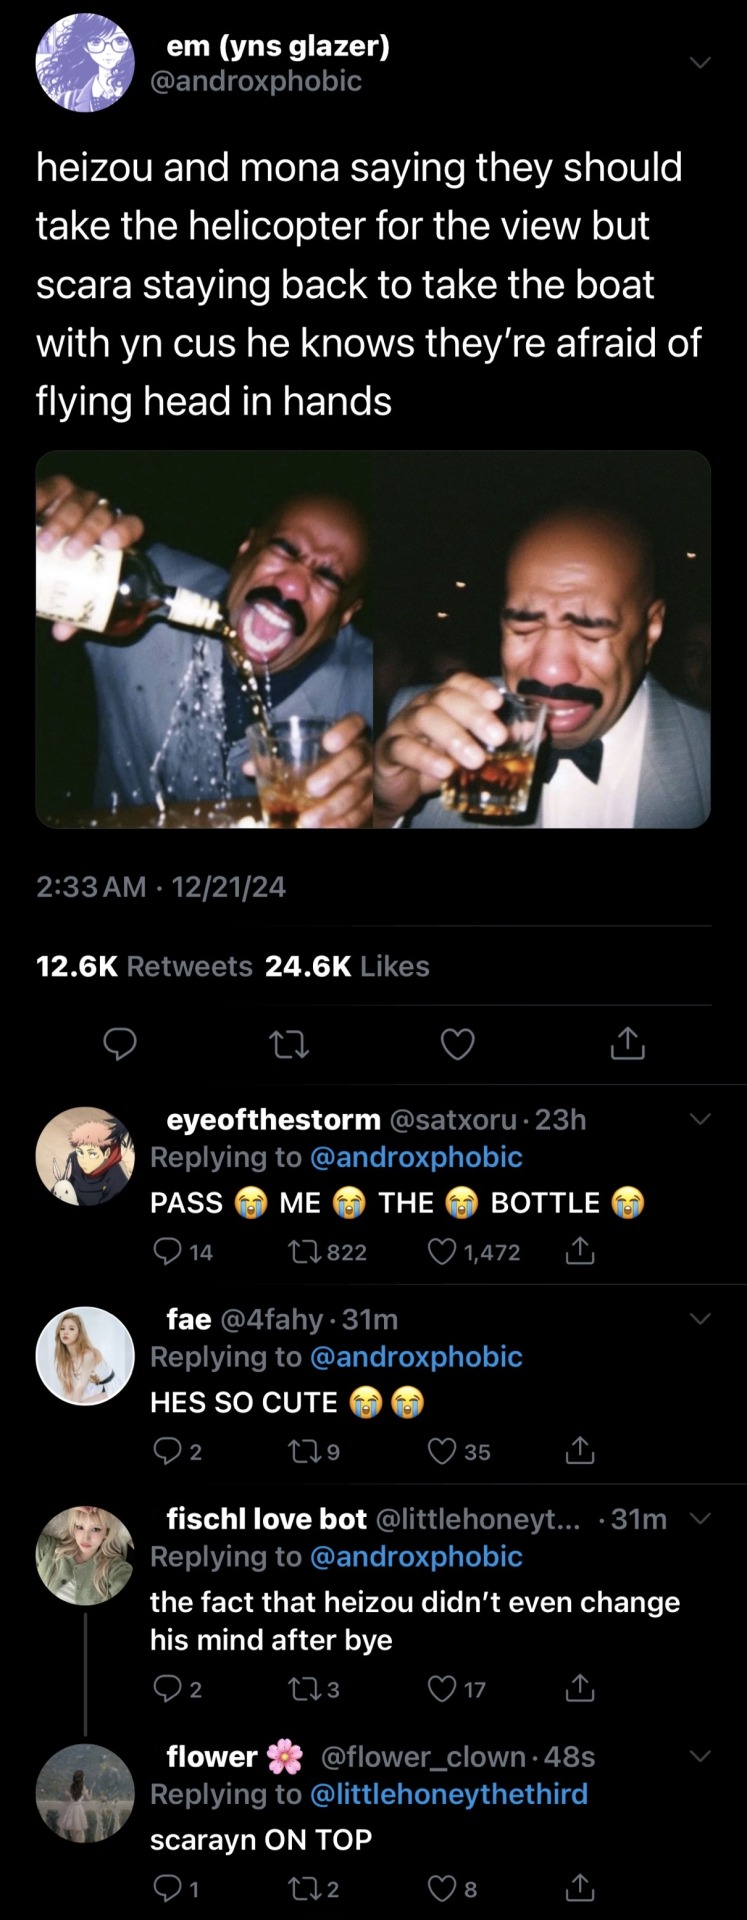
Task: Share the main tweet by androxphobic
Action: (x=627, y=1044)
